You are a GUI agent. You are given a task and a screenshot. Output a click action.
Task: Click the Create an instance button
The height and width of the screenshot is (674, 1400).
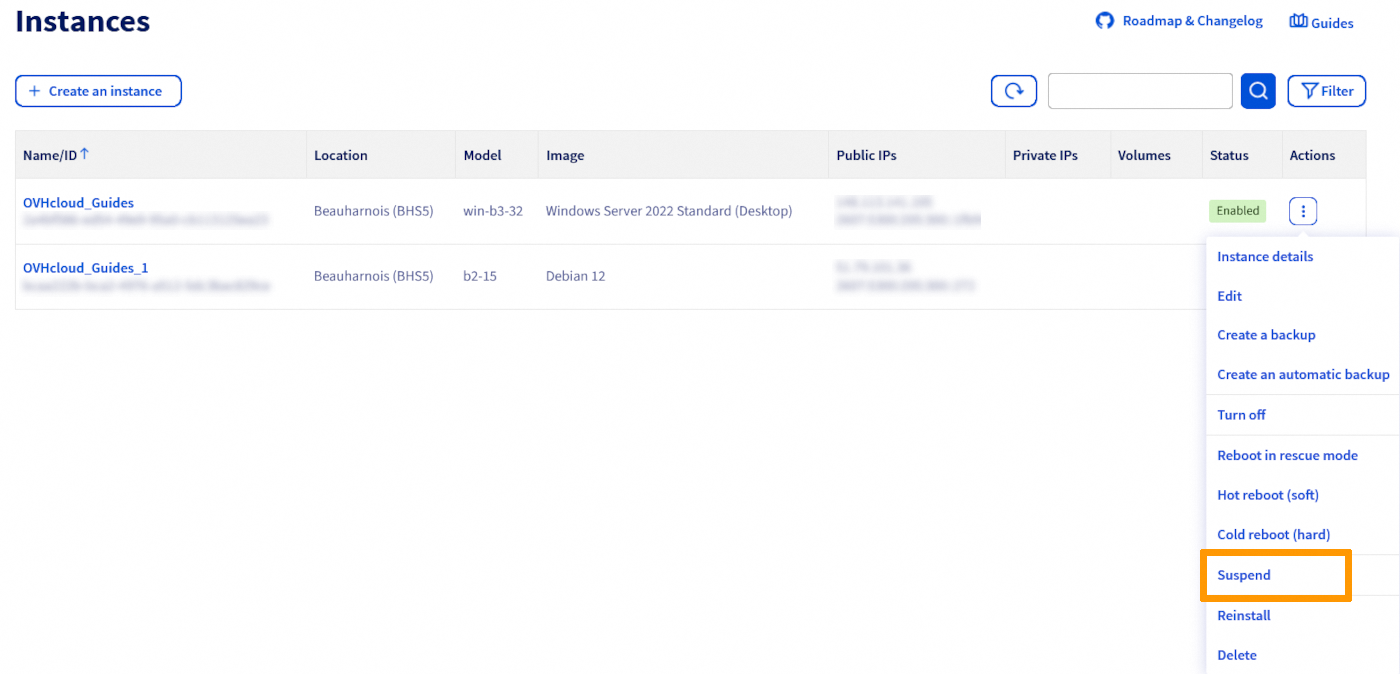pyautogui.click(x=98, y=91)
